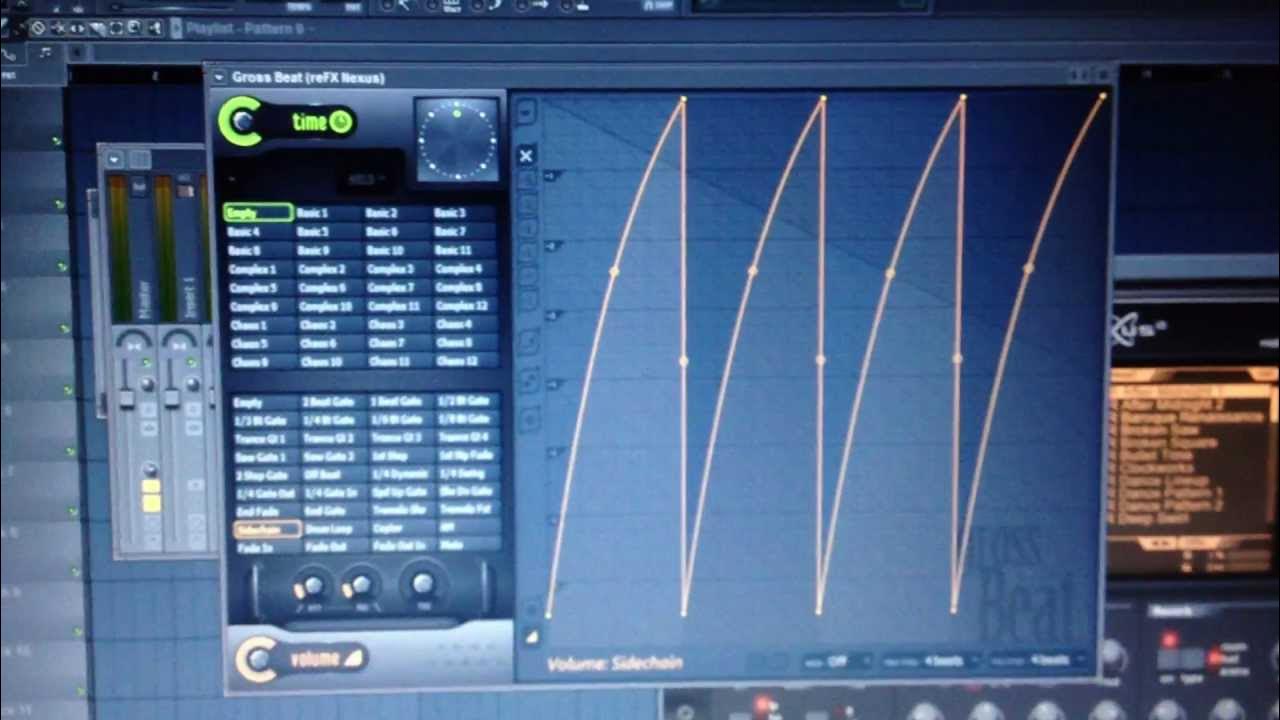Select the Basic 10 time preset
The height and width of the screenshot is (720, 1280).
click(x=396, y=249)
